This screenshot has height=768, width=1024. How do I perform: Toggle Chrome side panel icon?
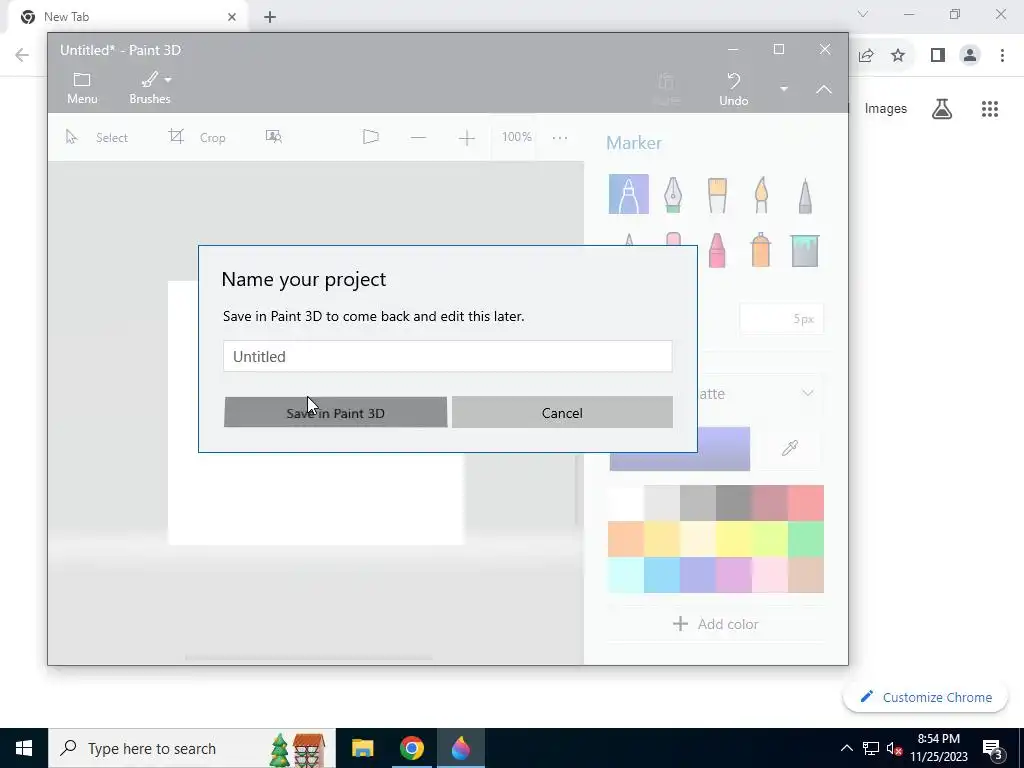point(938,56)
